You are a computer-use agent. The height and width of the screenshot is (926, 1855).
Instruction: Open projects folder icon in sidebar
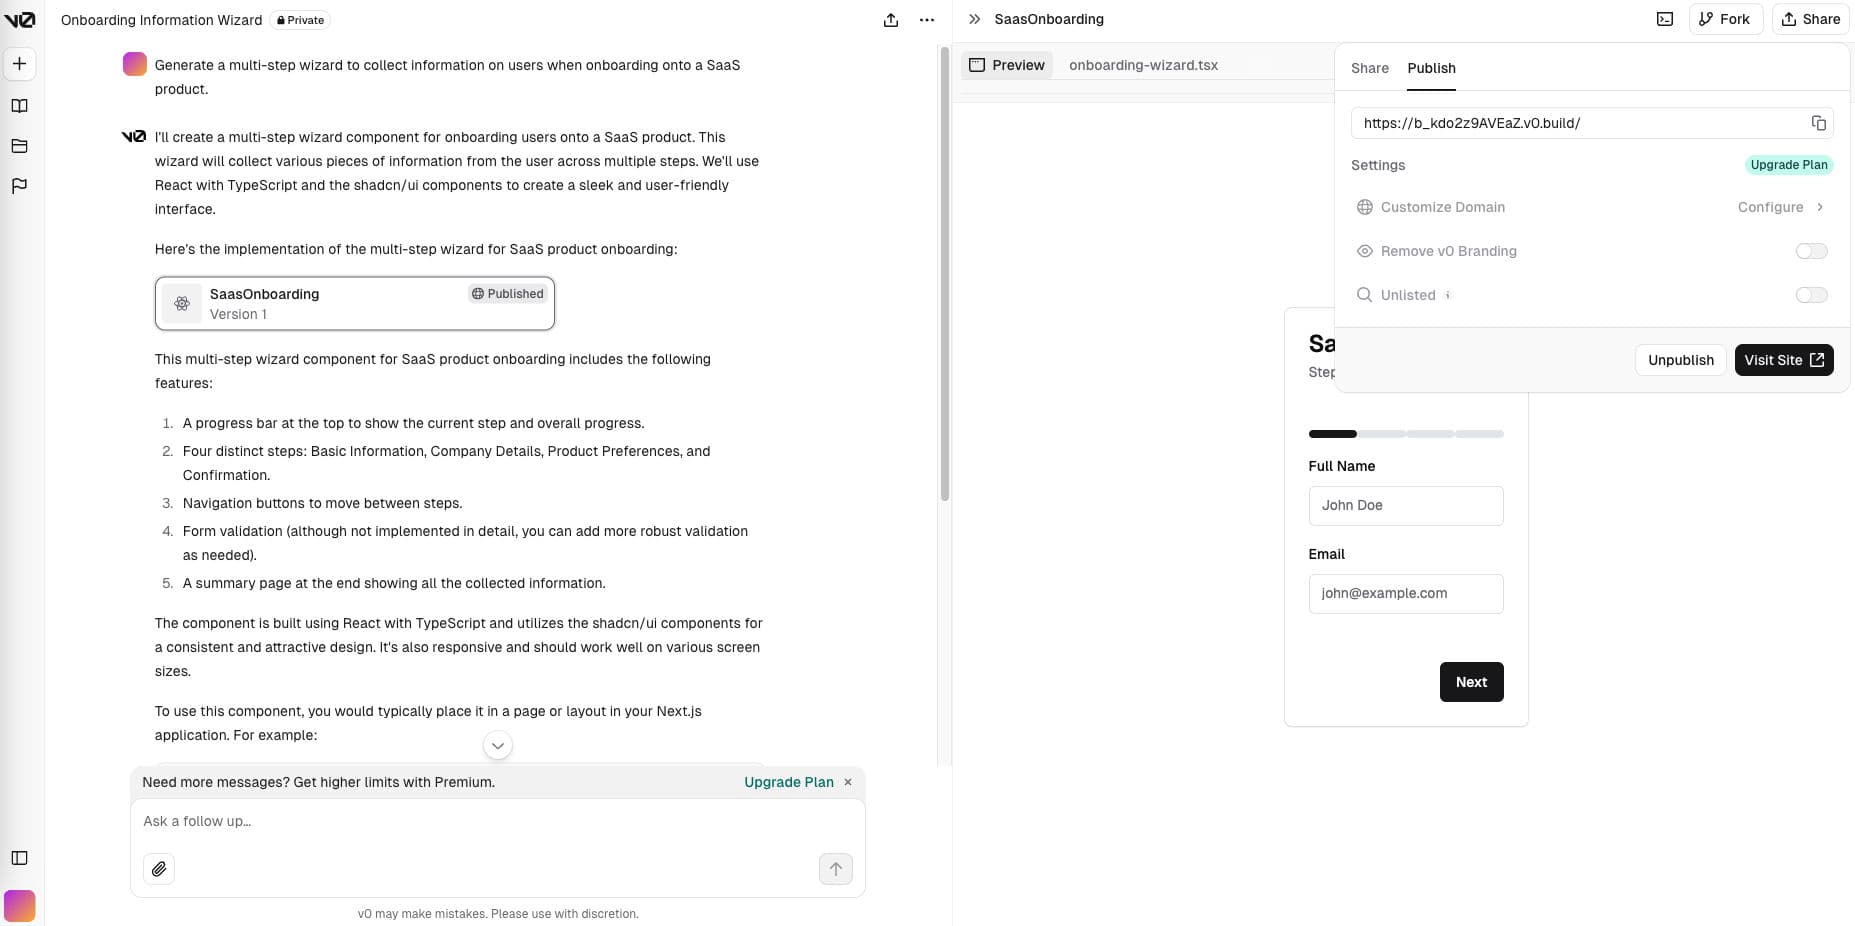tap(19, 146)
